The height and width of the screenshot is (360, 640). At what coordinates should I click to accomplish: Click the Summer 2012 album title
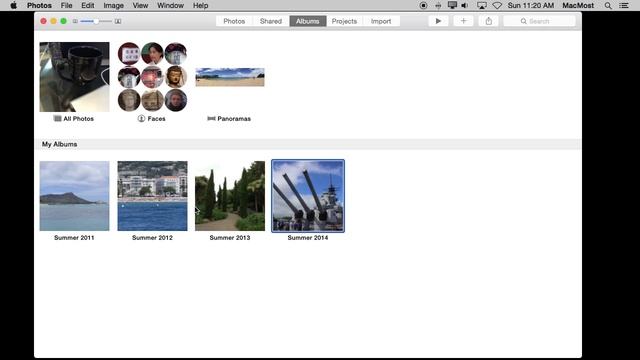(x=152, y=238)
